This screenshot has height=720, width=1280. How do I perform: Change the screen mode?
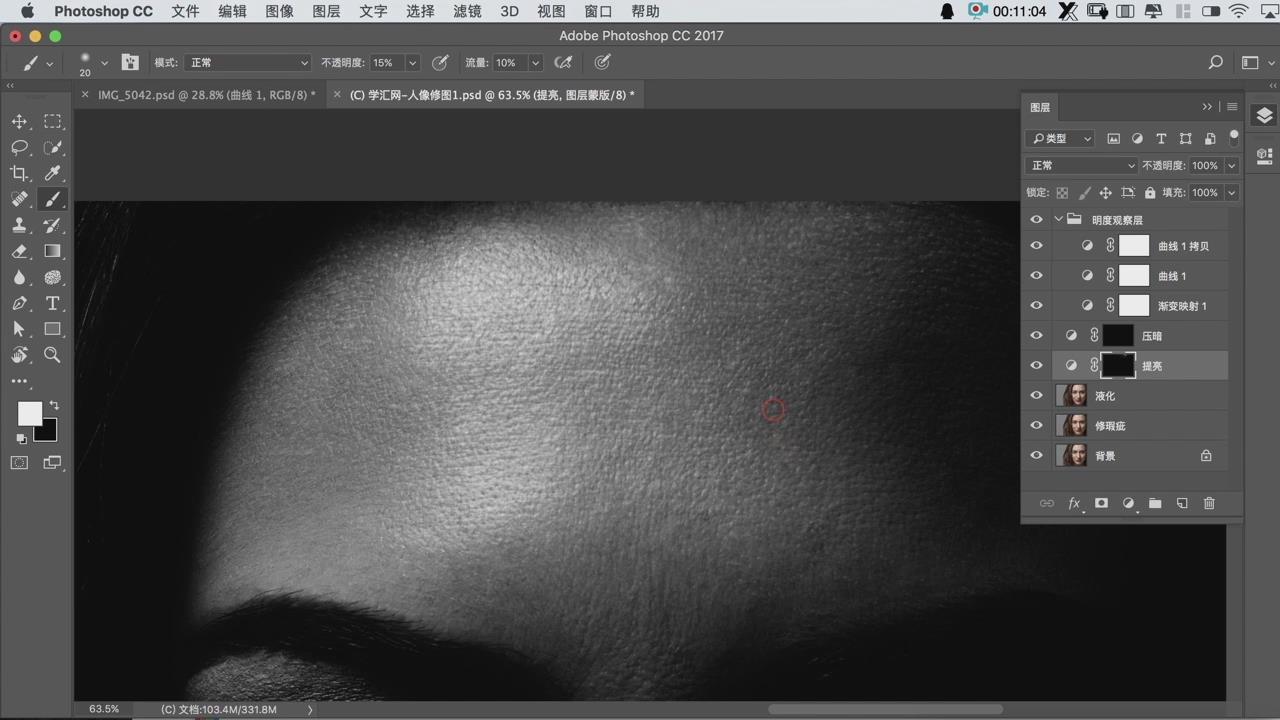pyautogui.click(x=52, y=463)
